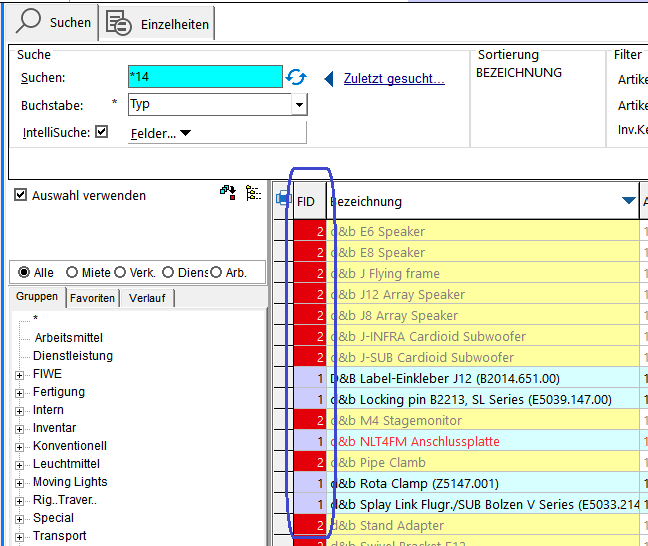
Task: Expand the Intern tree node
Action: coord(19,411)
